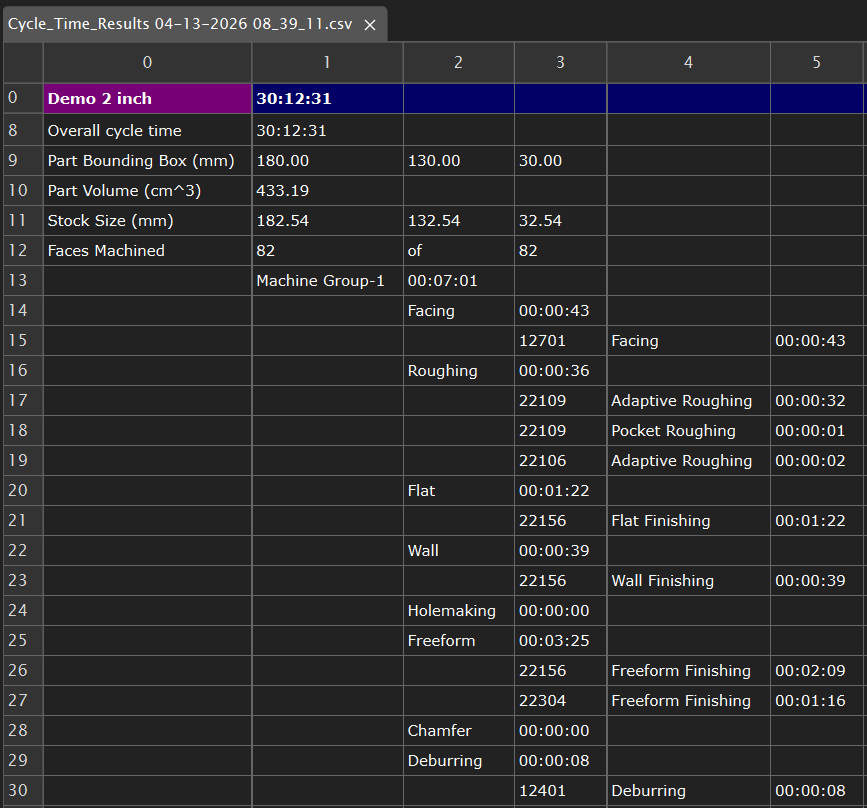The image size is (867, 808).
Task: Select row header 20
Action: (23, 491)
